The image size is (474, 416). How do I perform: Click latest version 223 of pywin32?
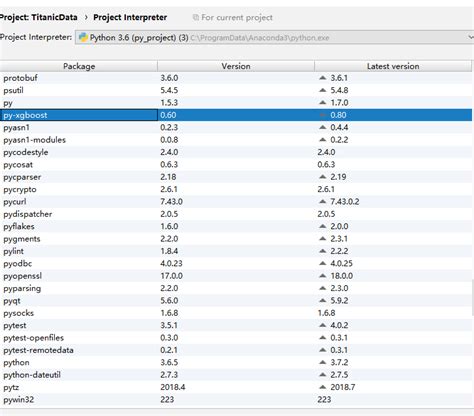324,399
